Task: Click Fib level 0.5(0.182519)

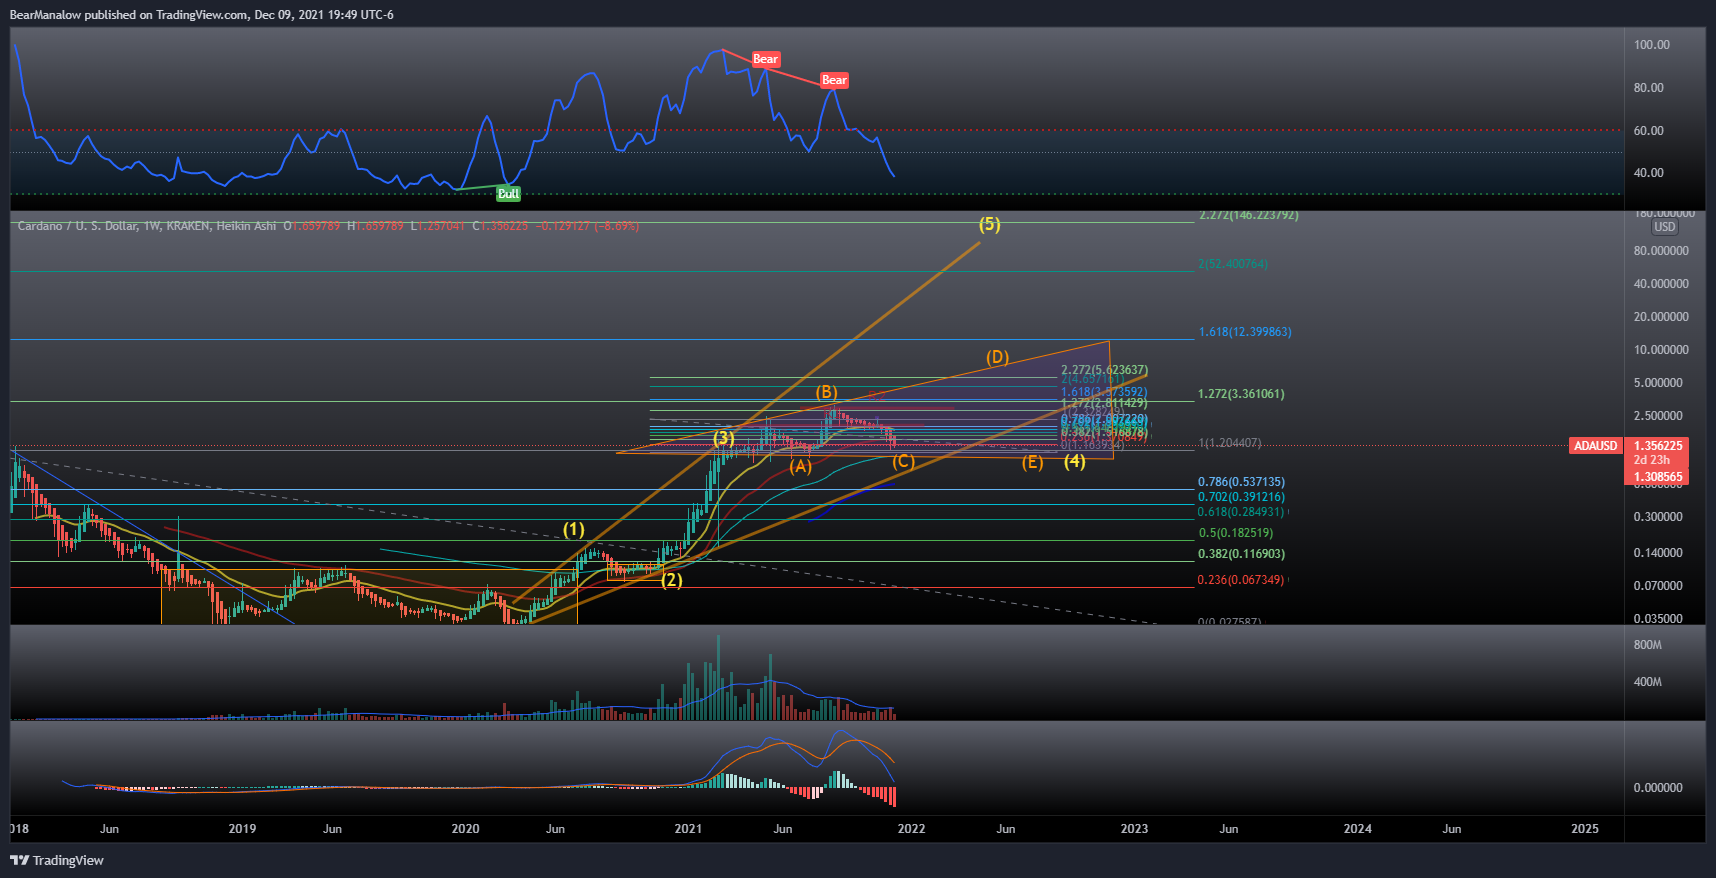Action: coord(1236,534)
